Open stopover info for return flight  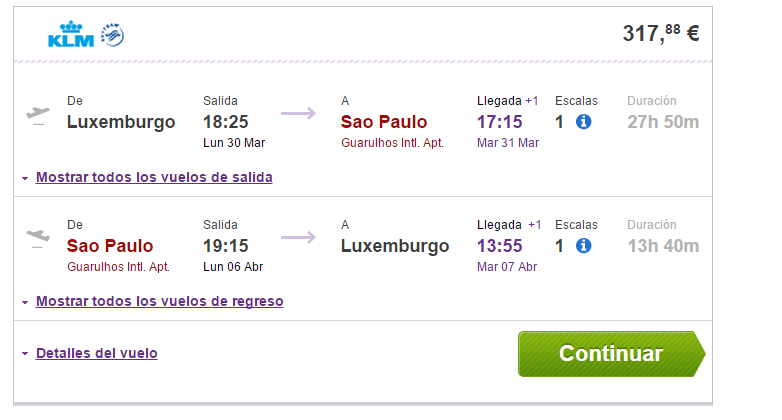(x=584, y=245)
